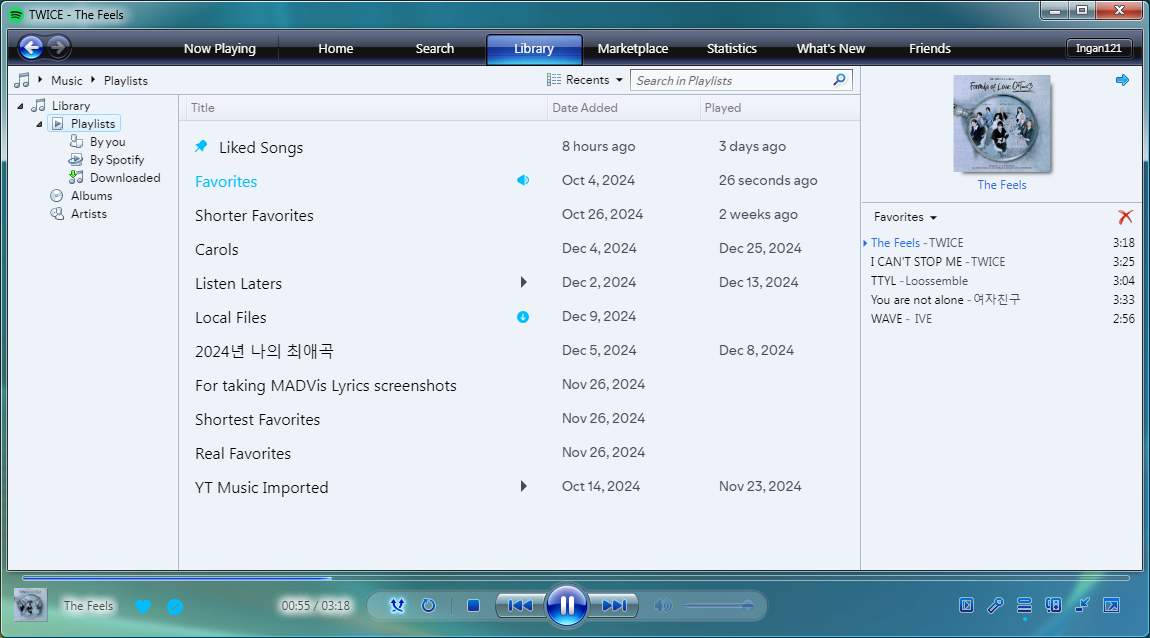The image size is (1150, 638).
Task: Open Artists in the library tree
Action: click(88, 213)
